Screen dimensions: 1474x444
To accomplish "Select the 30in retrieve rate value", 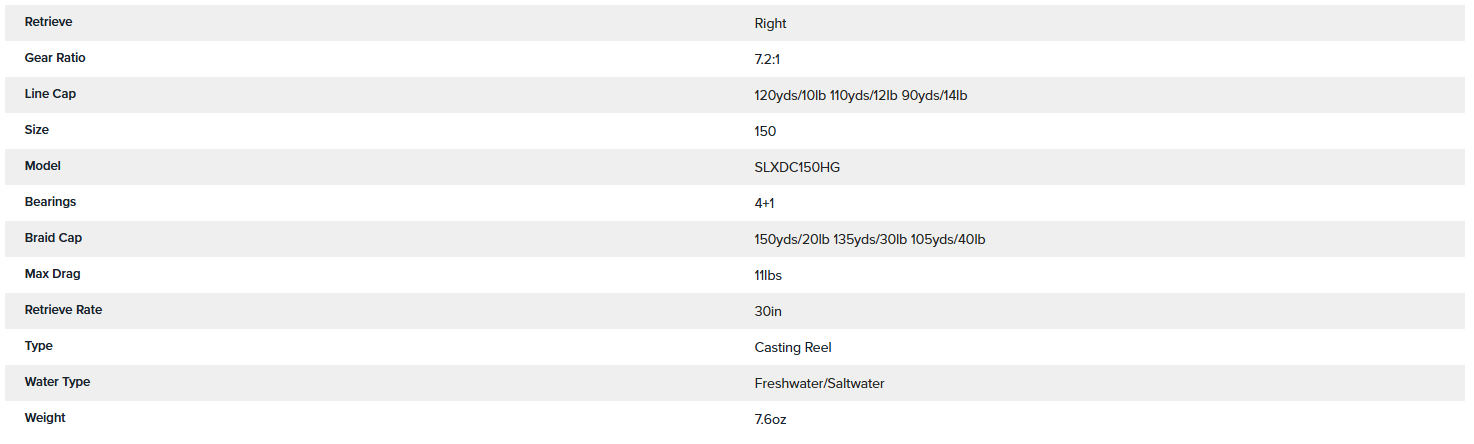I will click(768, 311).
